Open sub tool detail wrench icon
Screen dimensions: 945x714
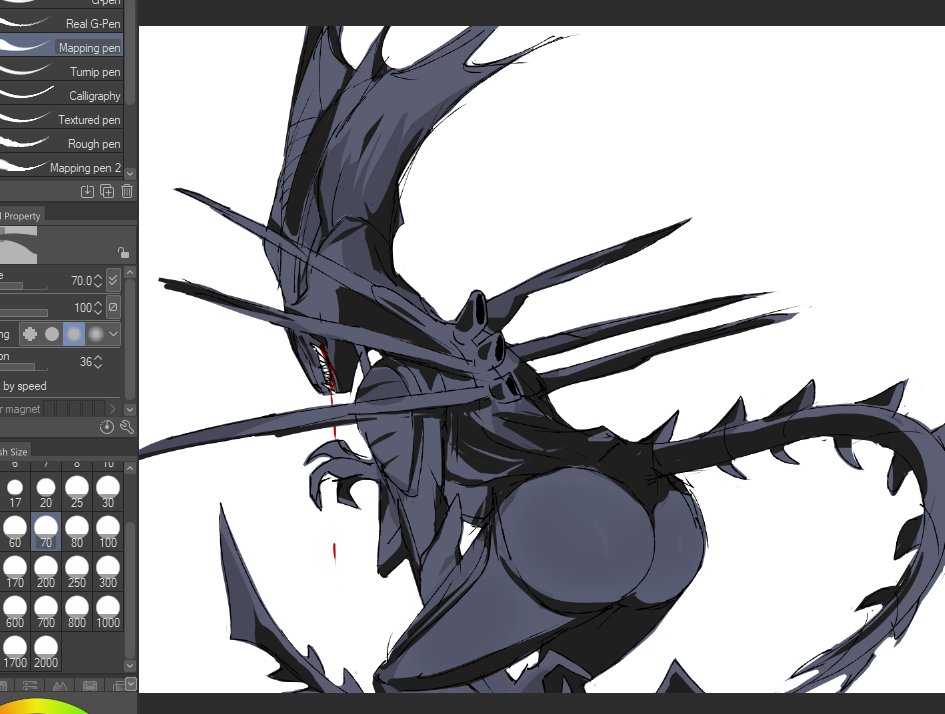[127, 427]
